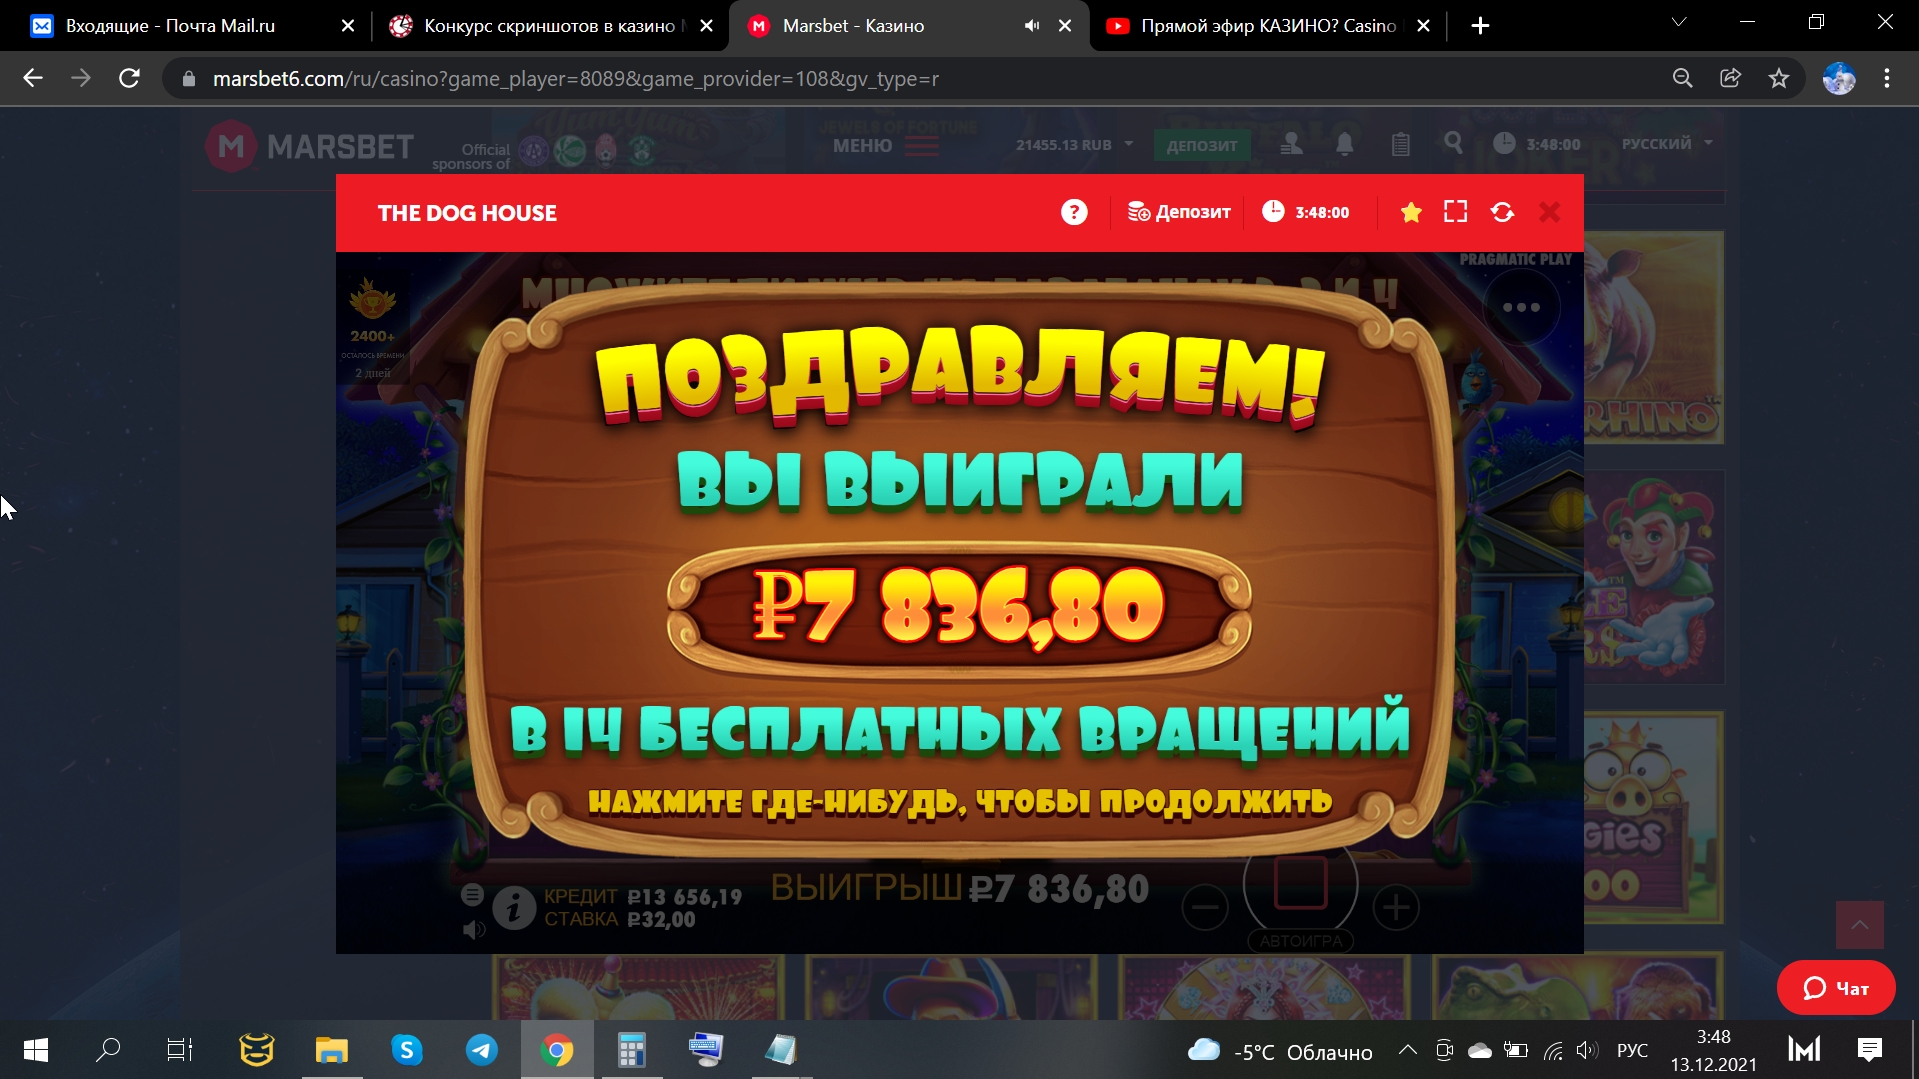Decrease bet with minus button
The height and width of the screenshot is (1079, 1919).
[x=1205, y=908]
